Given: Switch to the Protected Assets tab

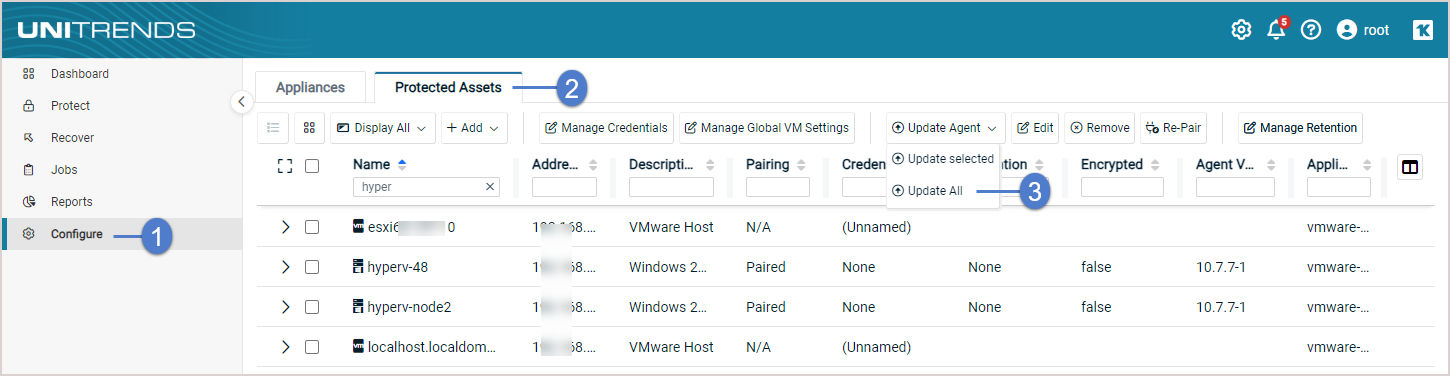Looking at the screenshot, I should (x=448, y=87).
